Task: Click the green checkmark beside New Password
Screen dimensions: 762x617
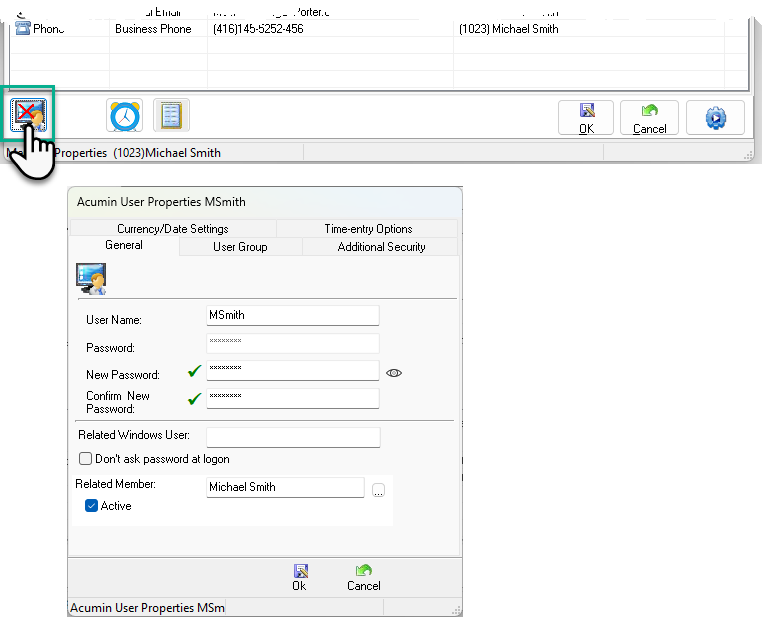Action: coord(194,371)
